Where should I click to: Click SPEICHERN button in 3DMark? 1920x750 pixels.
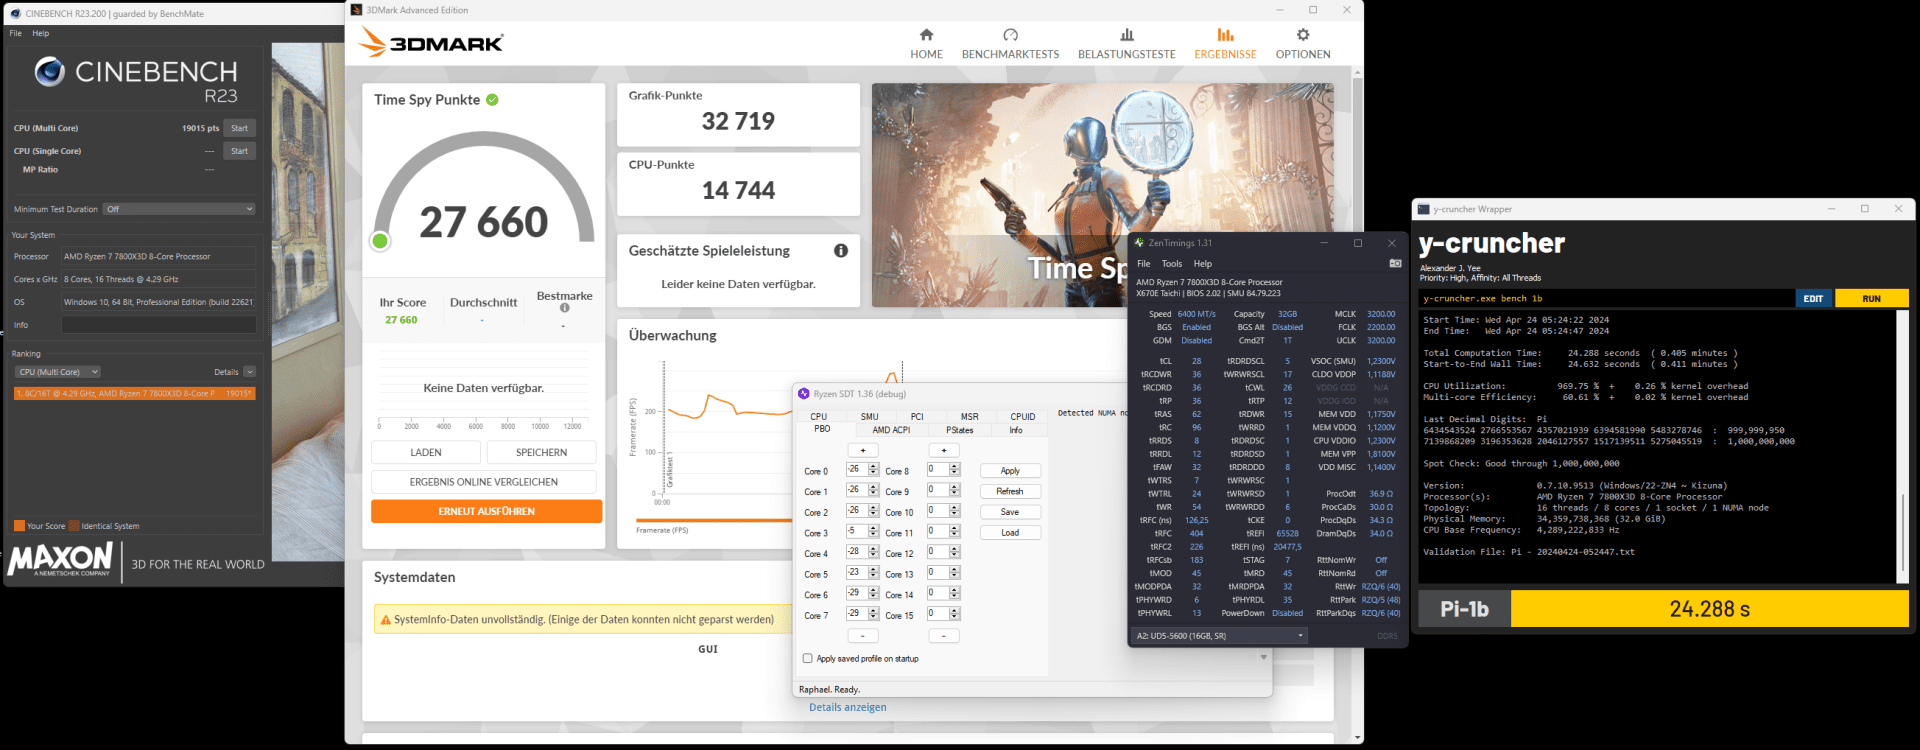[x=541, y=453]
